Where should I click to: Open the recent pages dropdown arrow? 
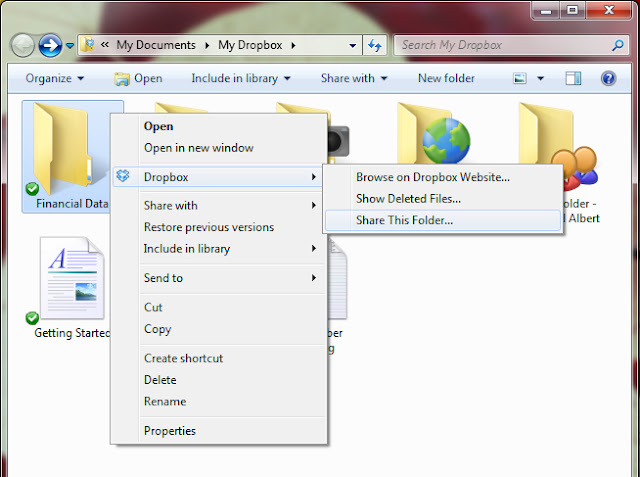(x=70, y=46)
